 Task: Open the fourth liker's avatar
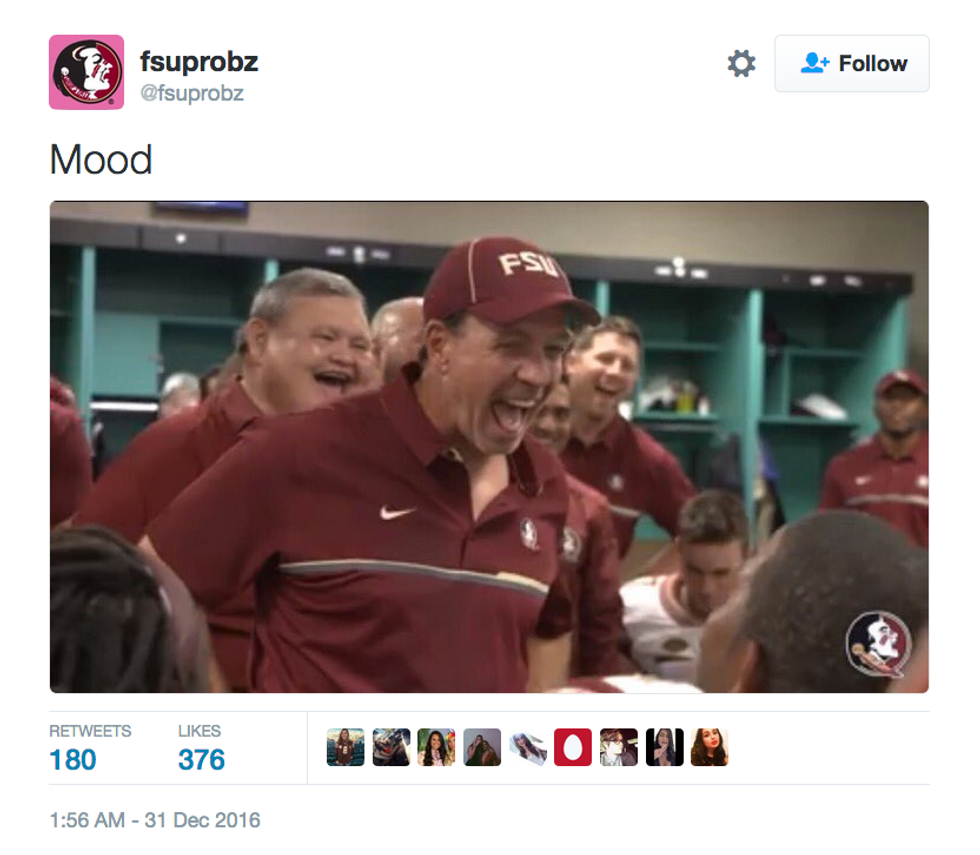[482, 747]
